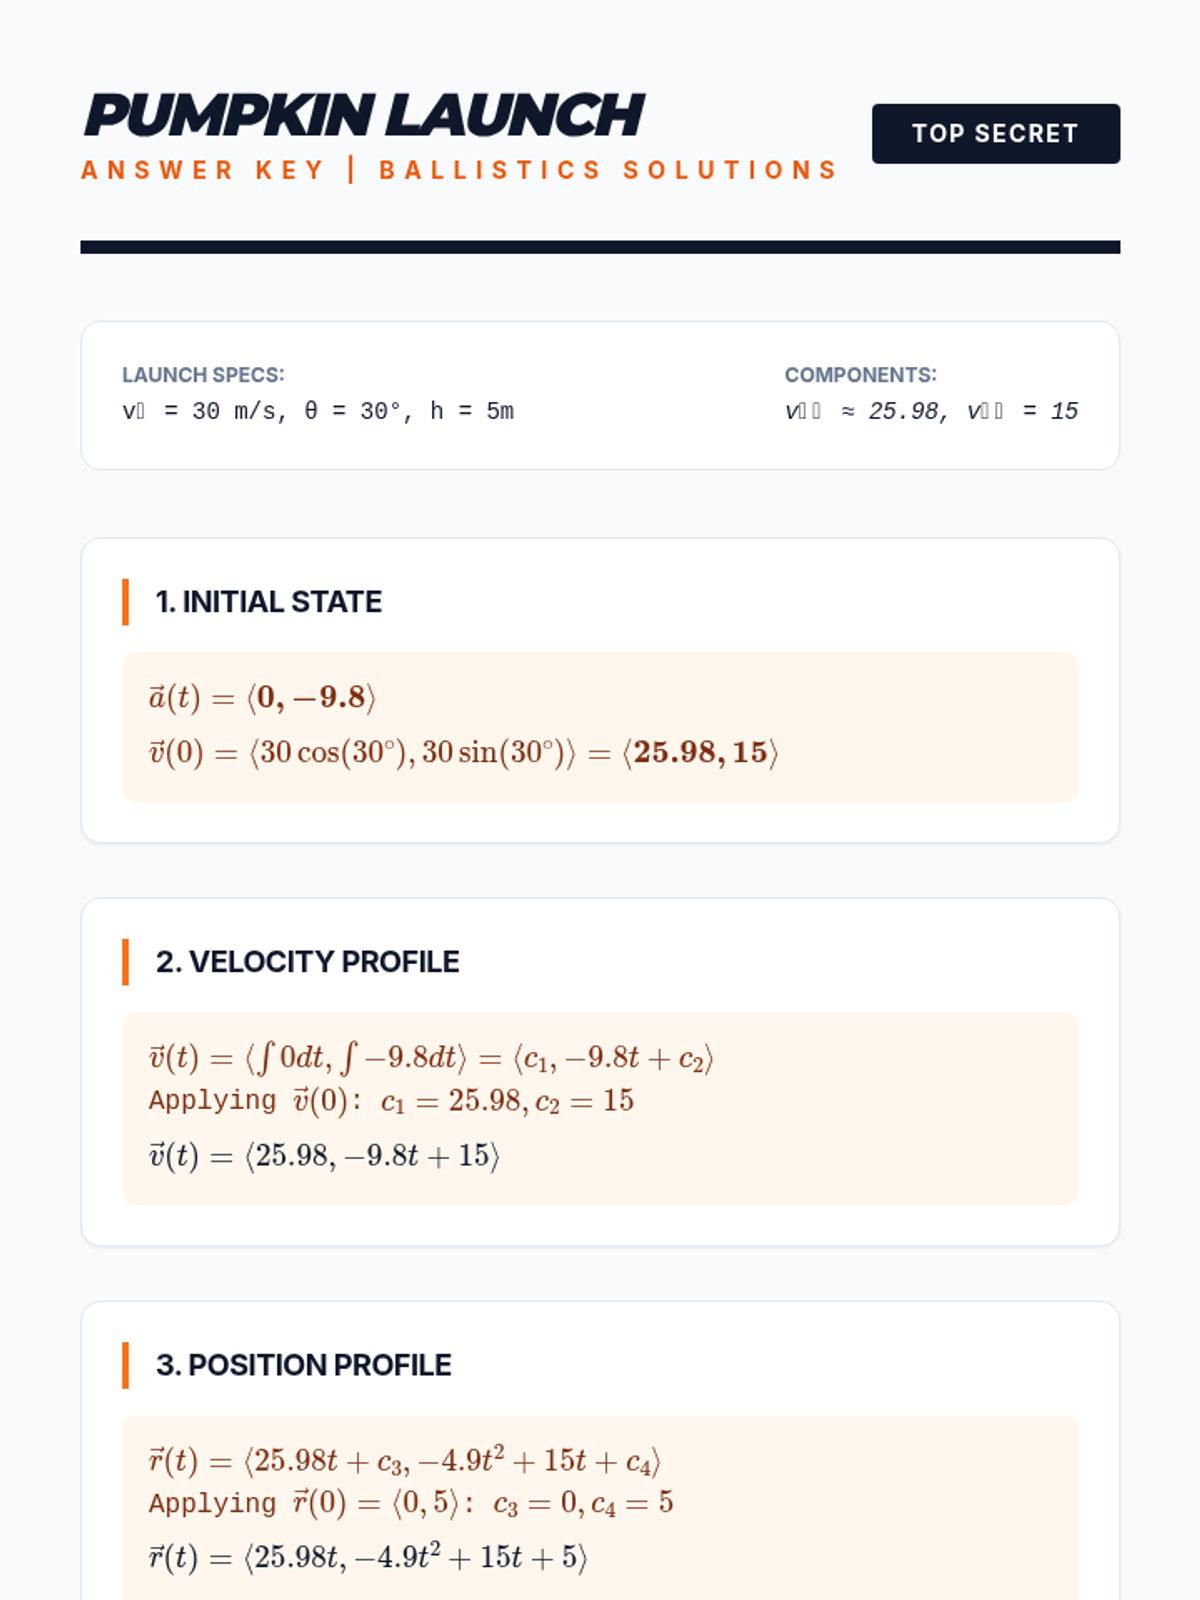Click the 1. INITIAL STATE heading
The image size is (1200, 1600).
[268, 602]
